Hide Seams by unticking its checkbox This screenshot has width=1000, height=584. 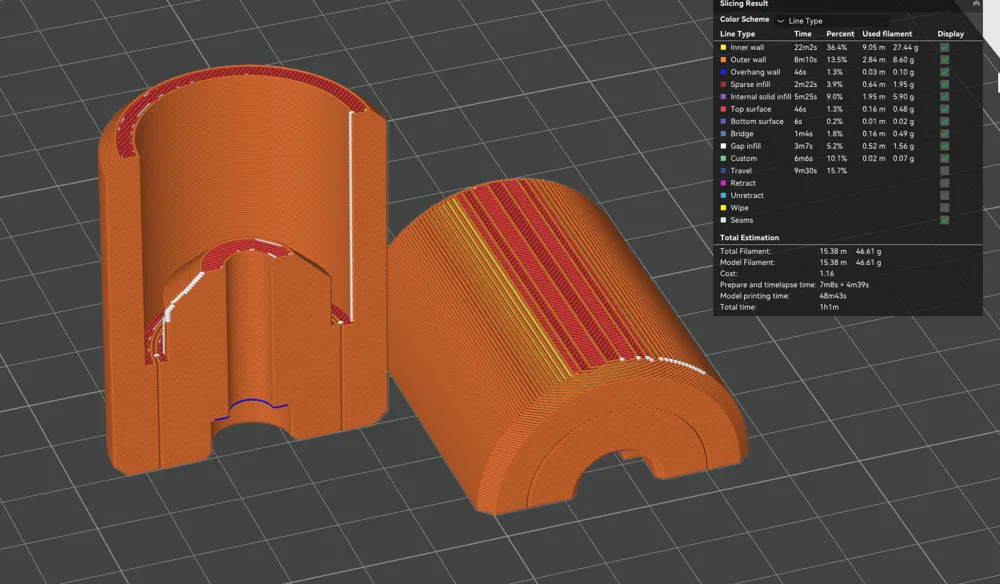(945, 220)
